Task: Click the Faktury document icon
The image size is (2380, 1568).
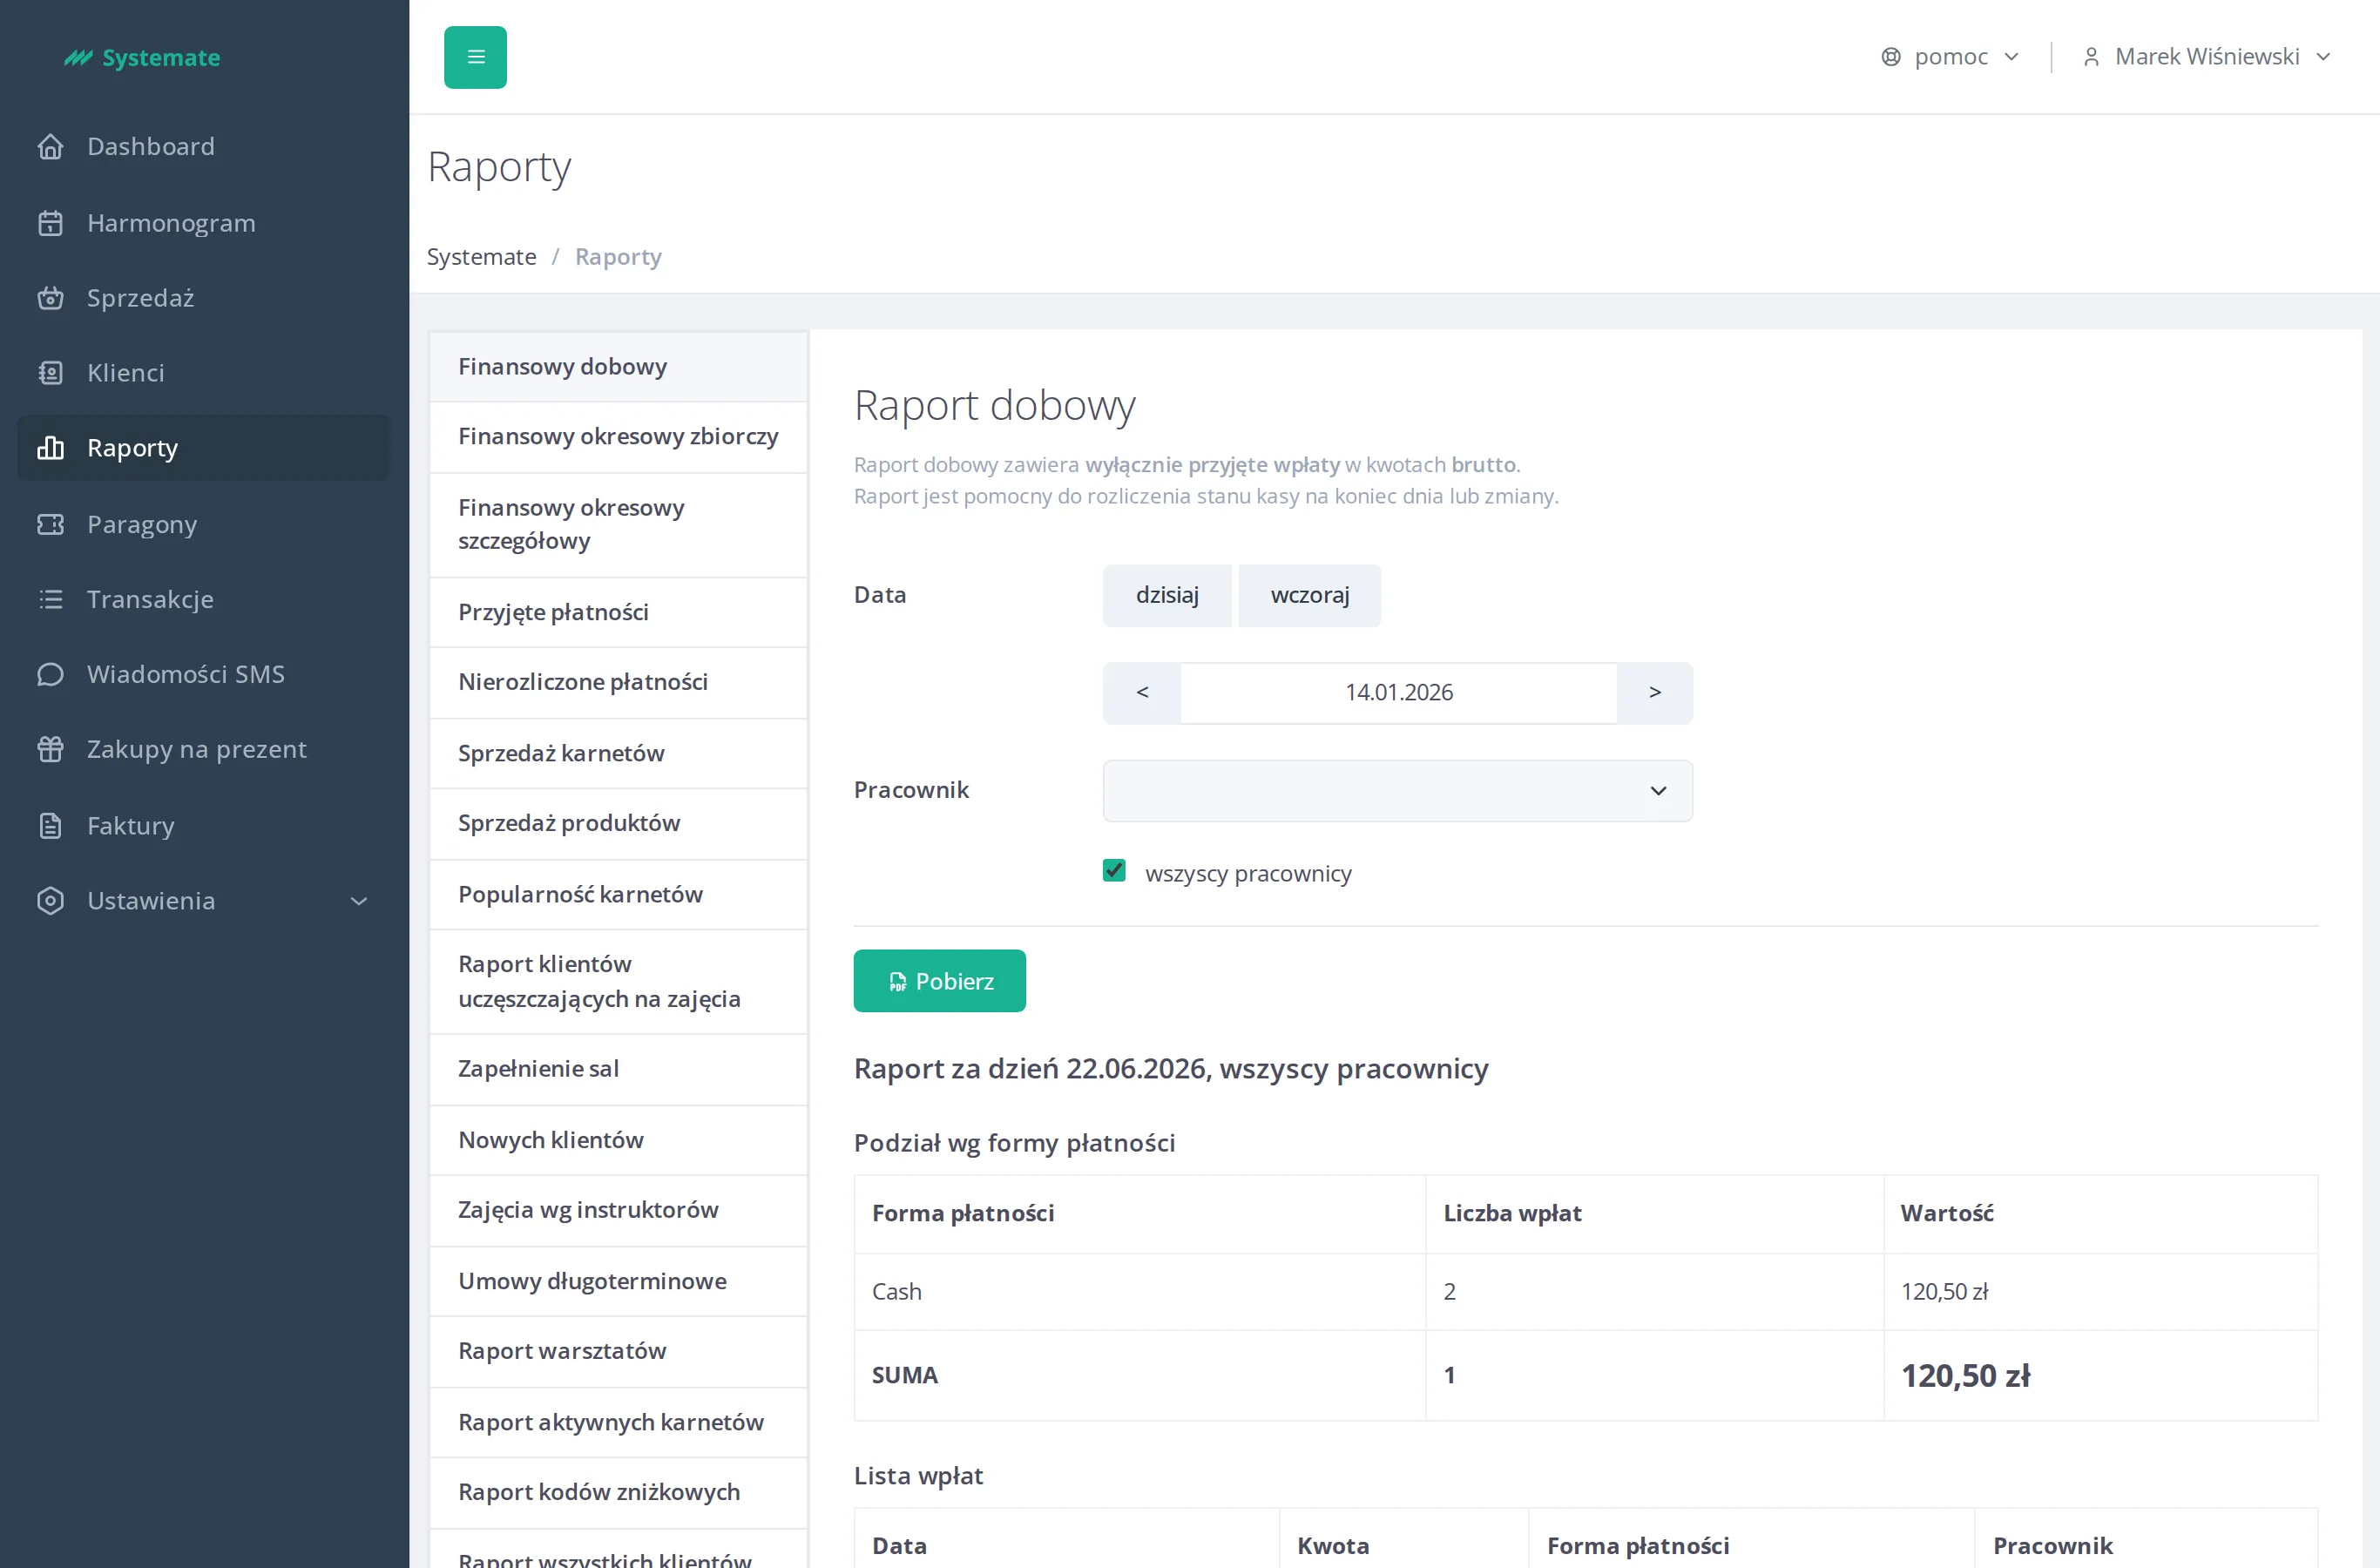Action: 50,826
